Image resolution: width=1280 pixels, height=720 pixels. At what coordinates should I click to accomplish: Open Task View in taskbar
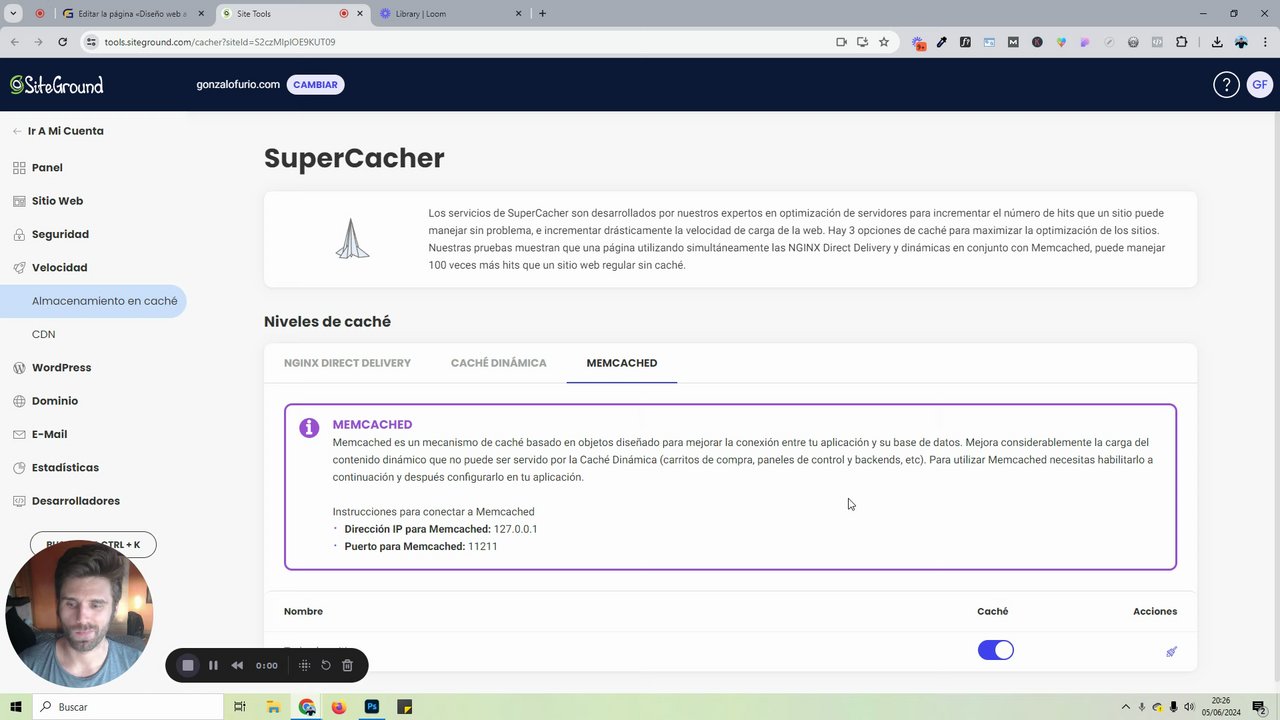click(240, 707)
